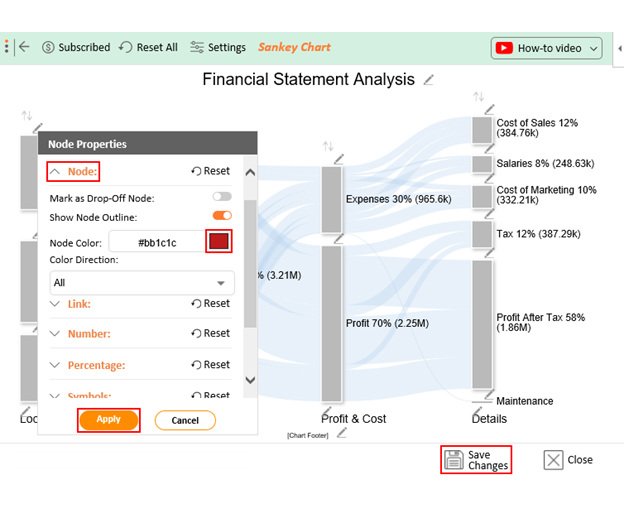The width and height of the screenshot is (624, 507).
Task: Click the Salaries 8% (248.63k) label
Action: pyautogui.click(x=545, y=164)
